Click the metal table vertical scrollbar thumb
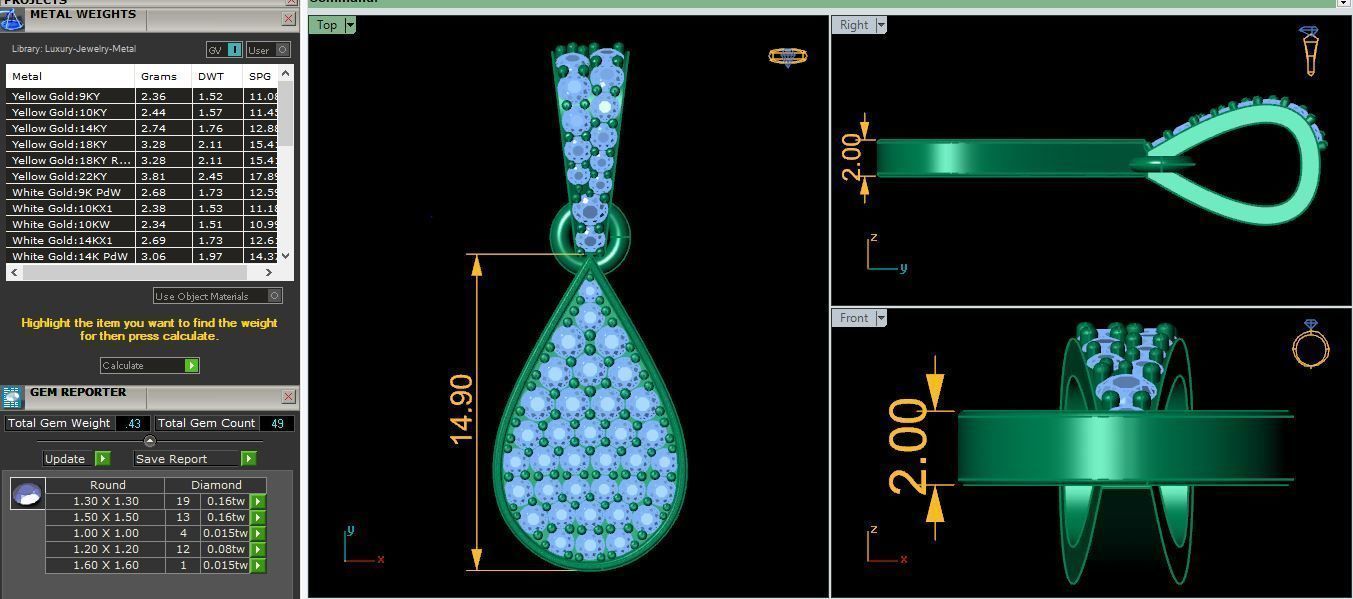 286,113
